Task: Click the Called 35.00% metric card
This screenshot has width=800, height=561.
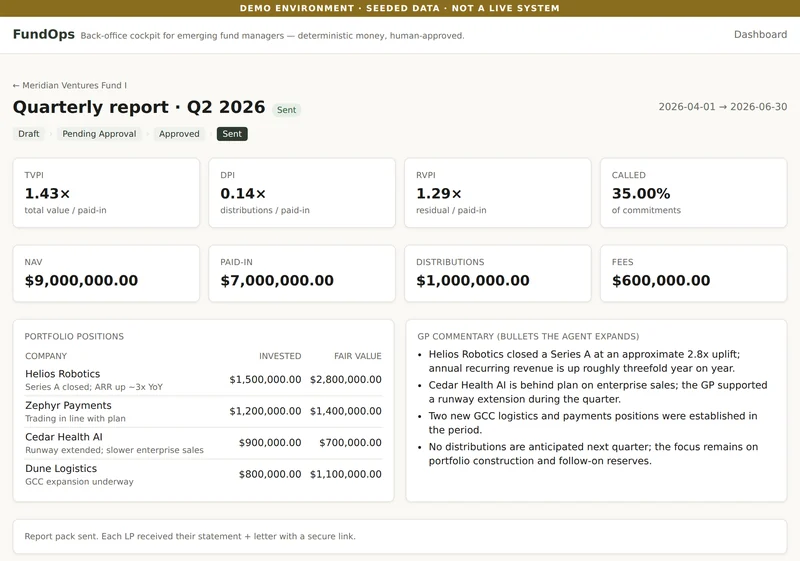Action: pos(694,193)
